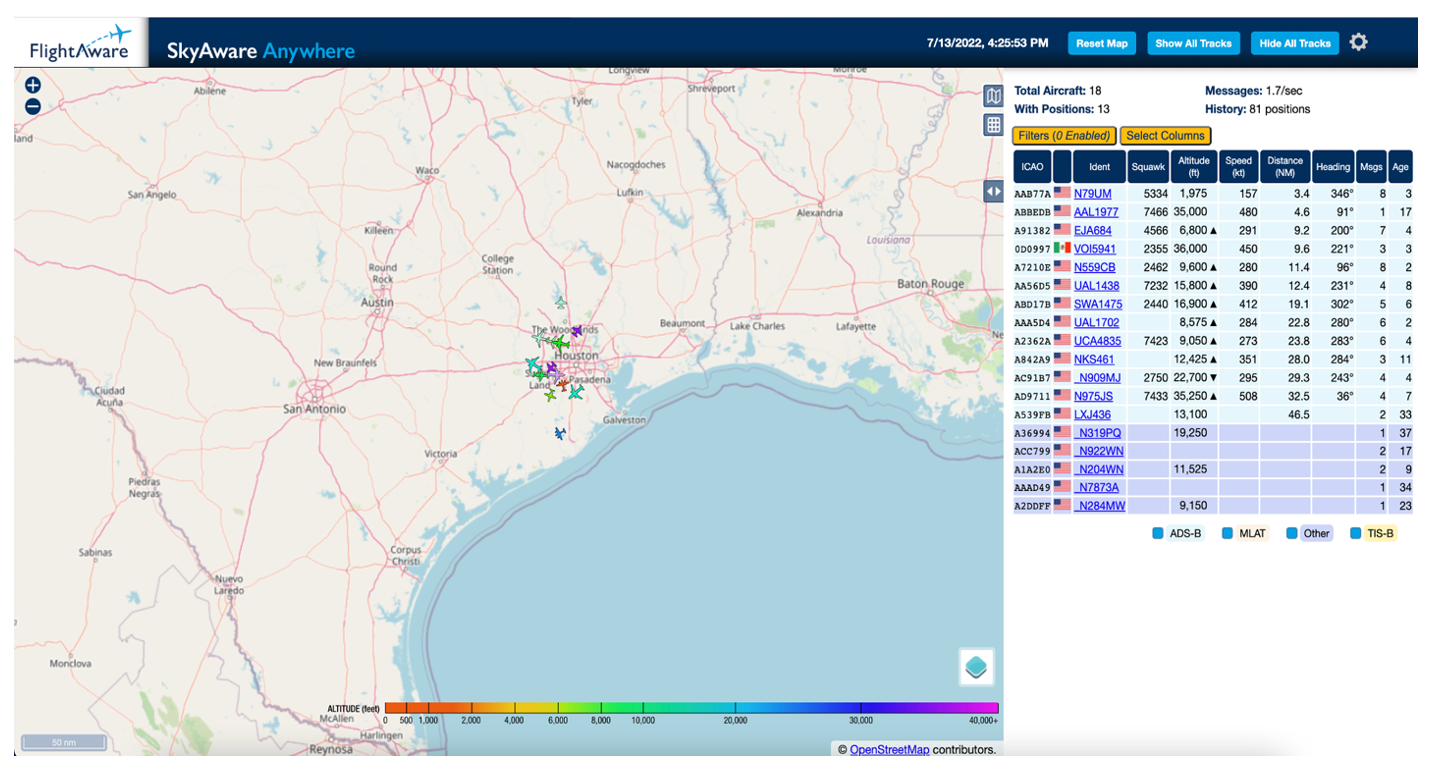The image size is (1434, 774).
Task: Click the altitude color scale bar
Action: coord(692,708)
